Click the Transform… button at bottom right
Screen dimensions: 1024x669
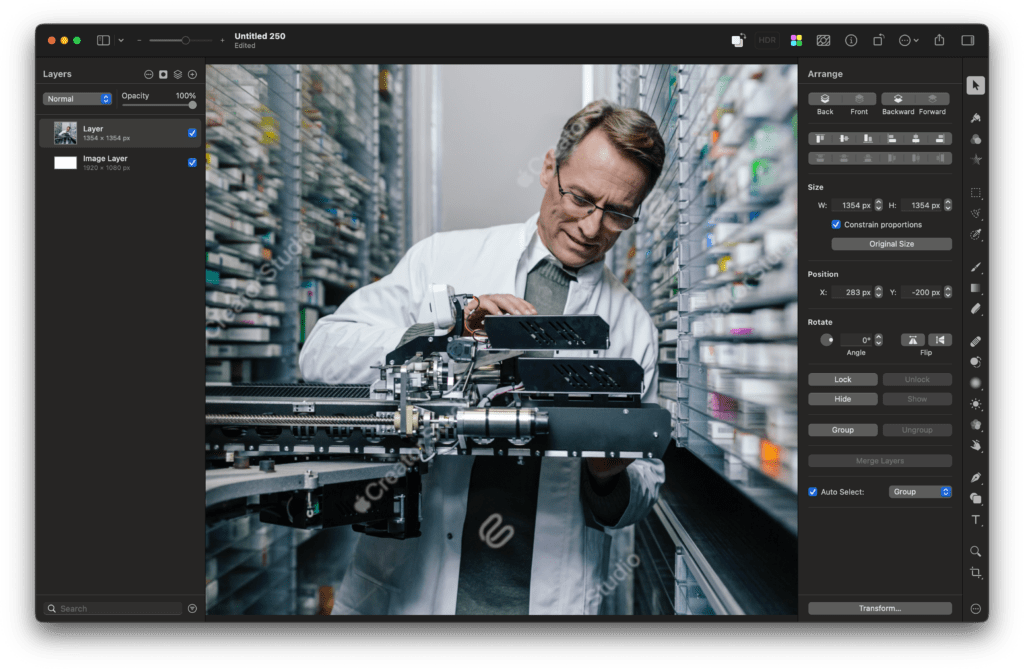point(880,607)
